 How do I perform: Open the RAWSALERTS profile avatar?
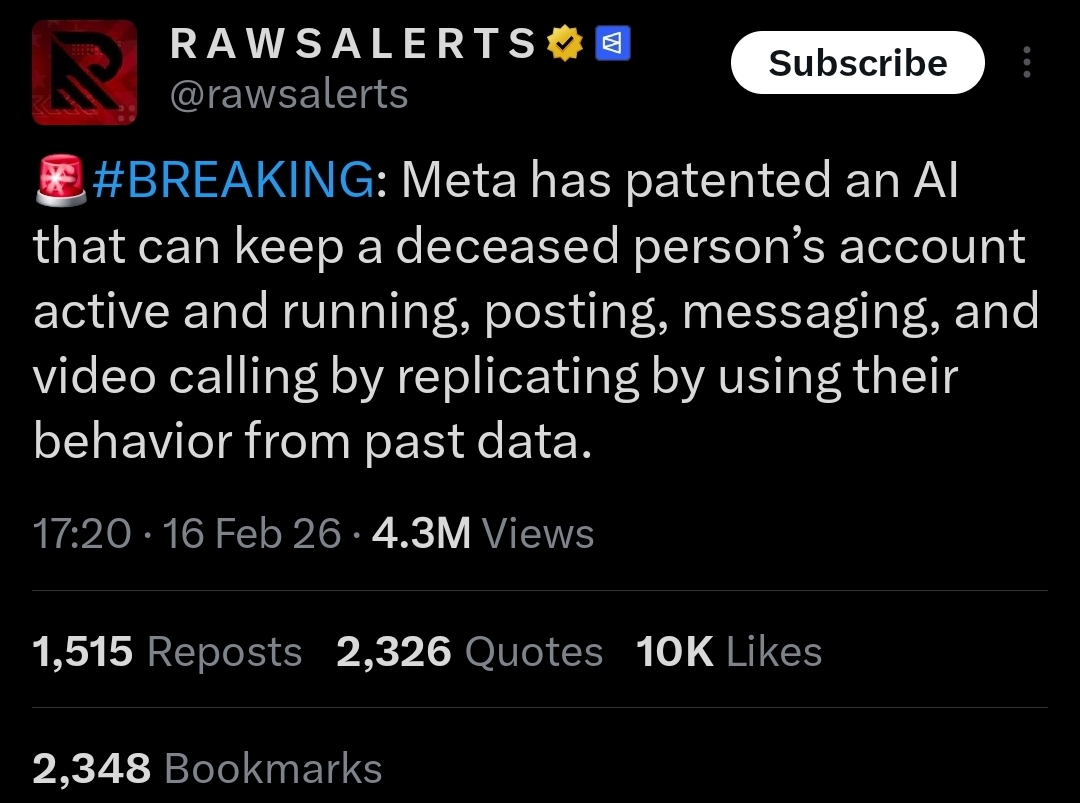point(83,75)
